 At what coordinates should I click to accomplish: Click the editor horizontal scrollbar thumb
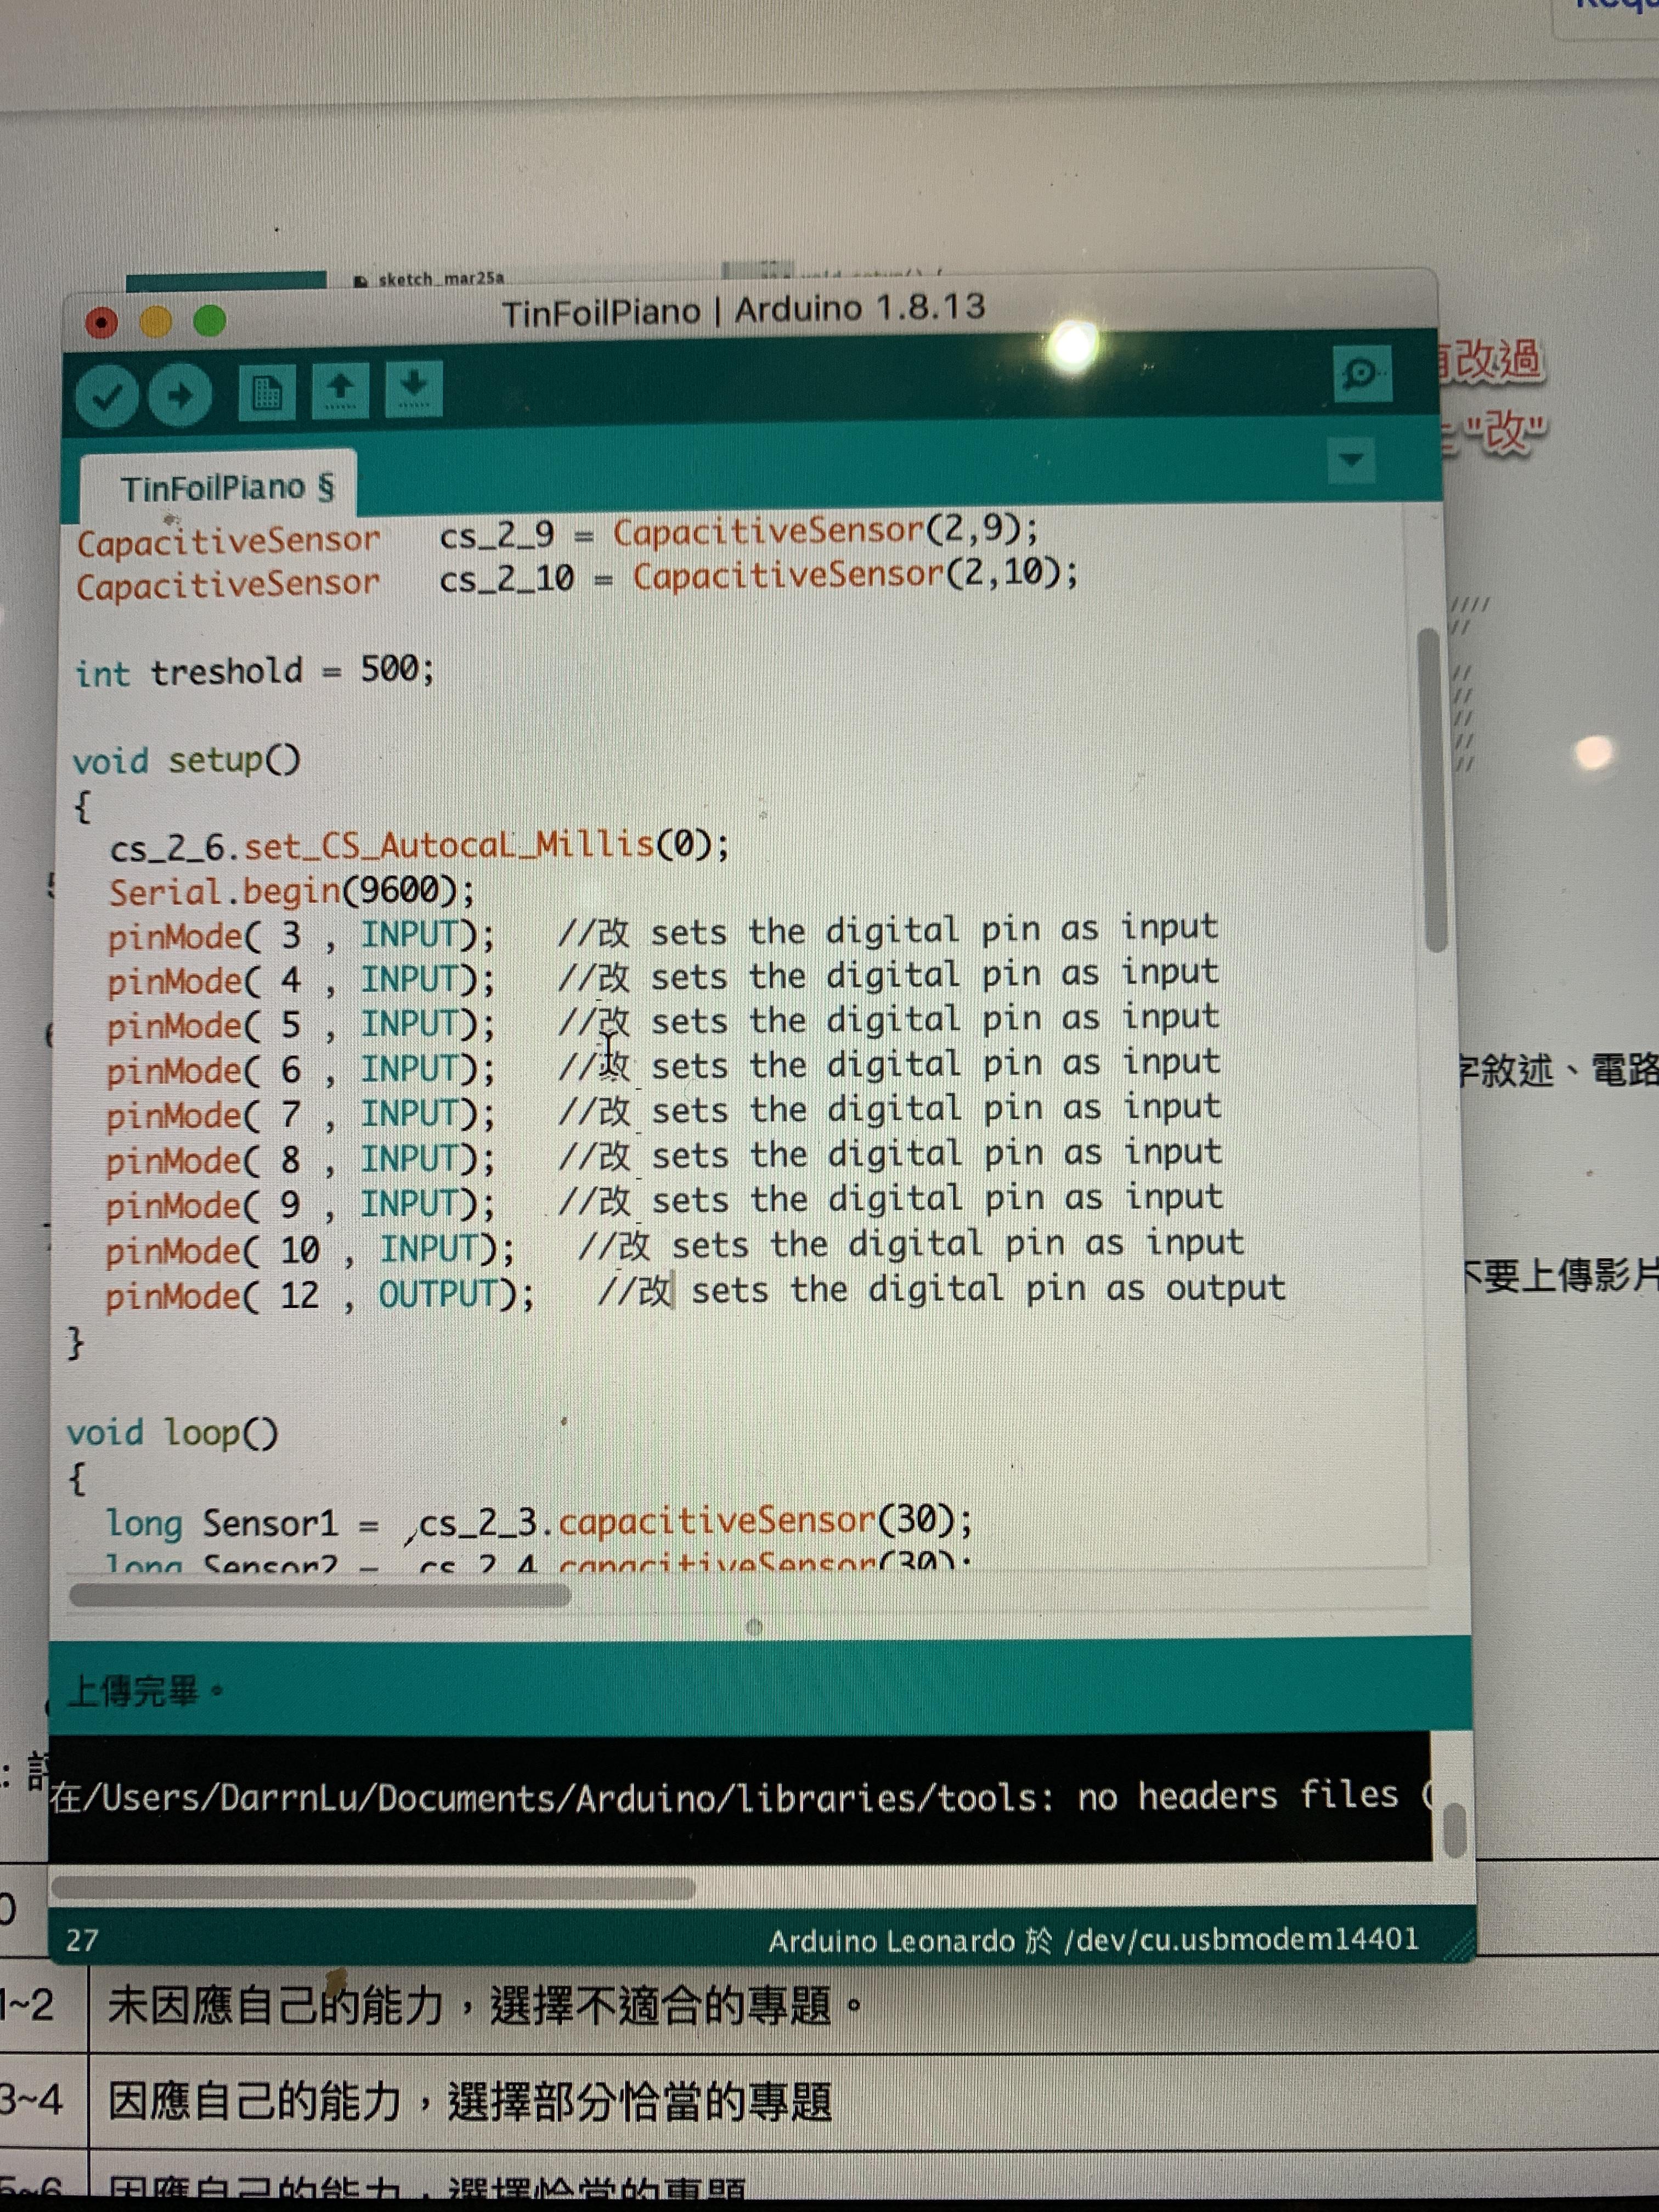(319, 1594)
